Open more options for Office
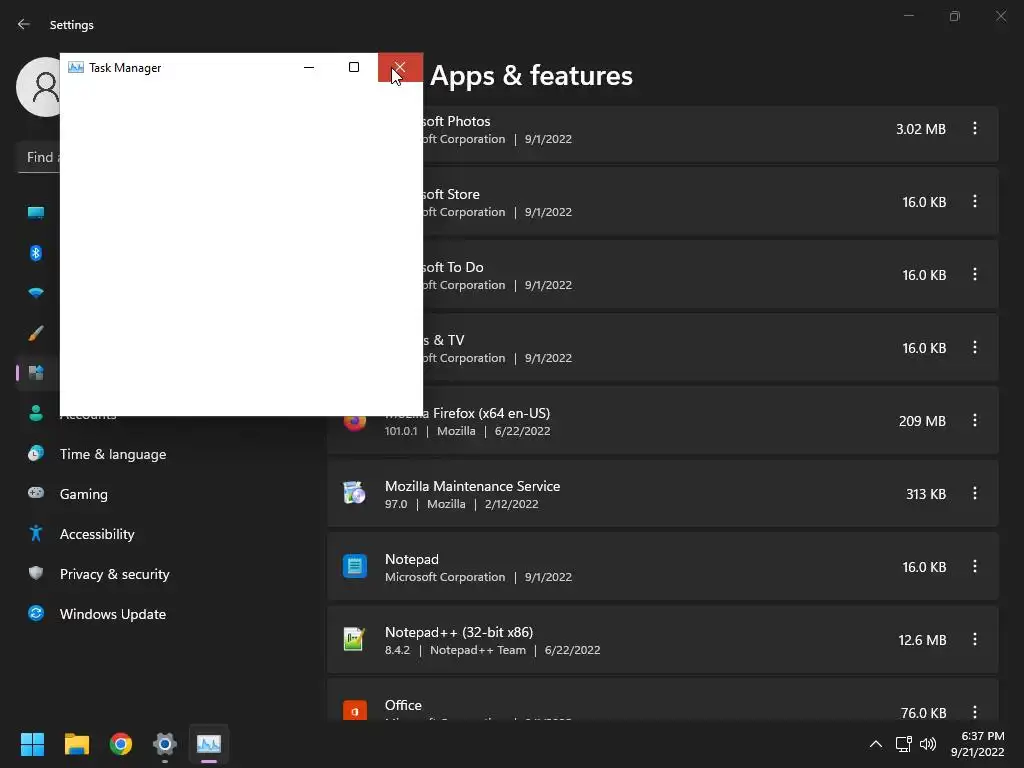Viewport: 1024px width, 768px height. [975, 712]
